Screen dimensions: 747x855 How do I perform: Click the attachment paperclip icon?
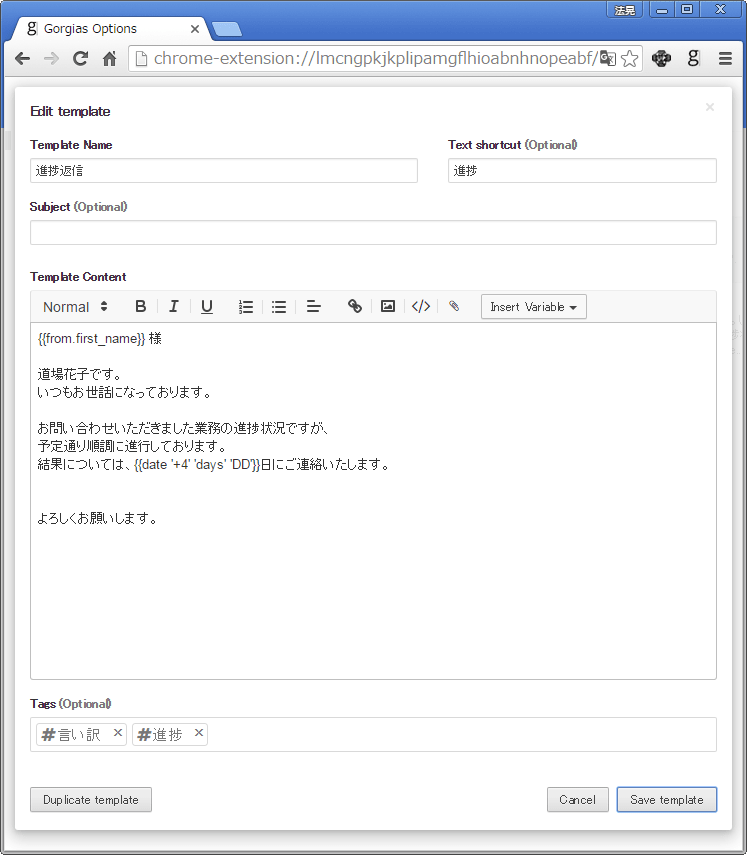[x=454, y=307]
